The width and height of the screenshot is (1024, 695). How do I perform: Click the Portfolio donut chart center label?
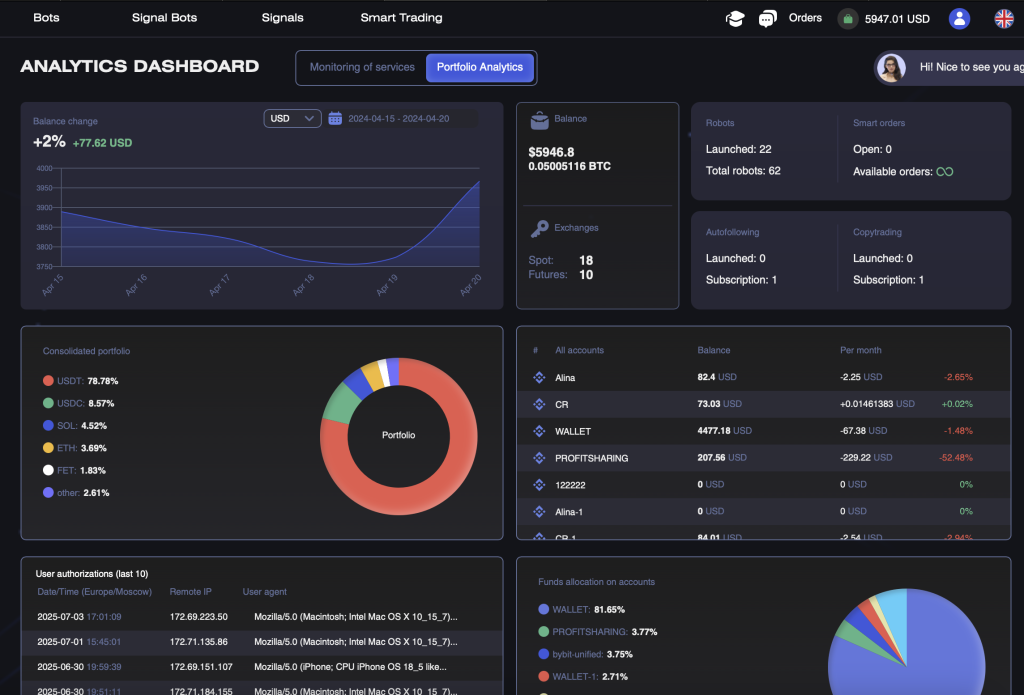point(398,435)
